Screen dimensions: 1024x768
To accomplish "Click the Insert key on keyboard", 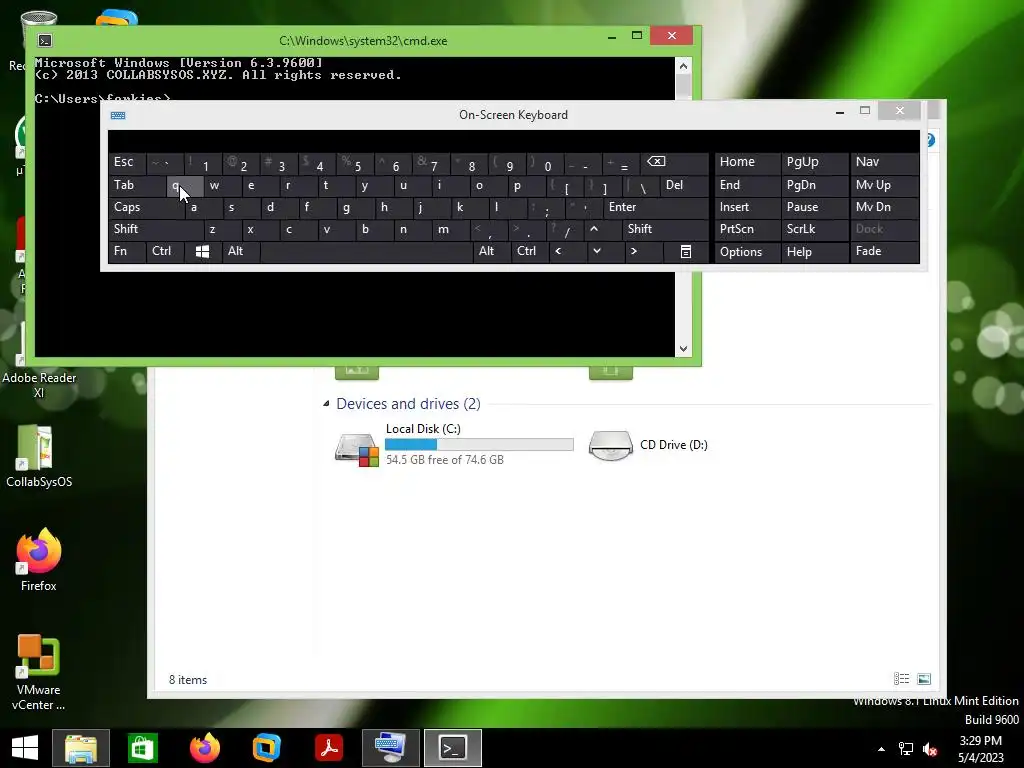I will pos(747,207).
